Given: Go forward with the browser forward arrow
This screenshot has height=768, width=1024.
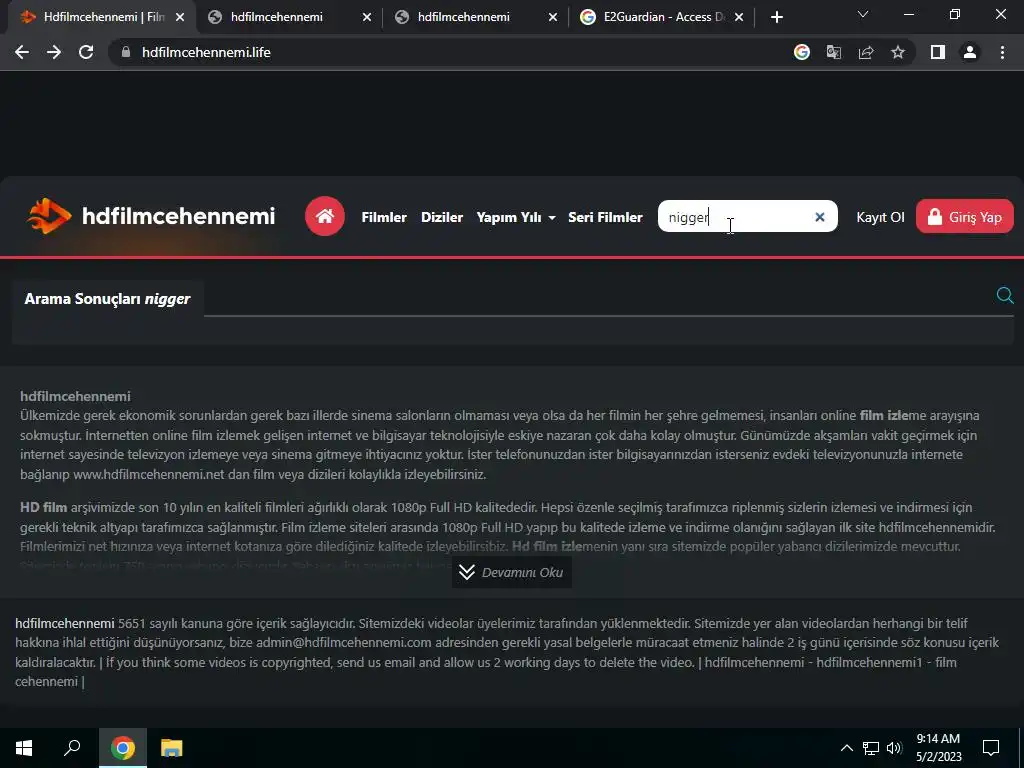Looking at the screenshot, I should pyautogui.click(x=54, y=52).
